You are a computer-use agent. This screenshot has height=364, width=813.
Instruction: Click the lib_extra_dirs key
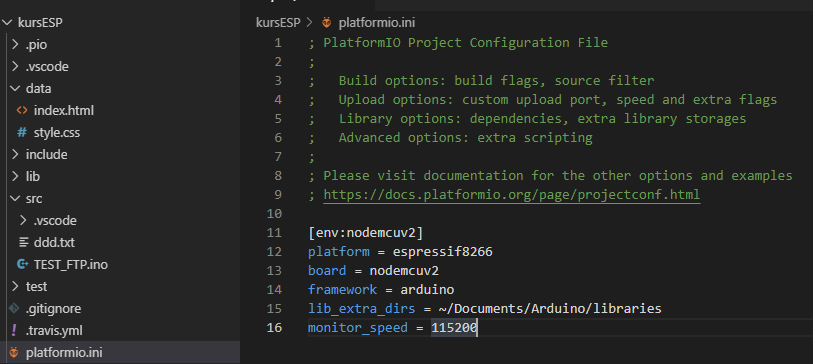pos(362,309)
